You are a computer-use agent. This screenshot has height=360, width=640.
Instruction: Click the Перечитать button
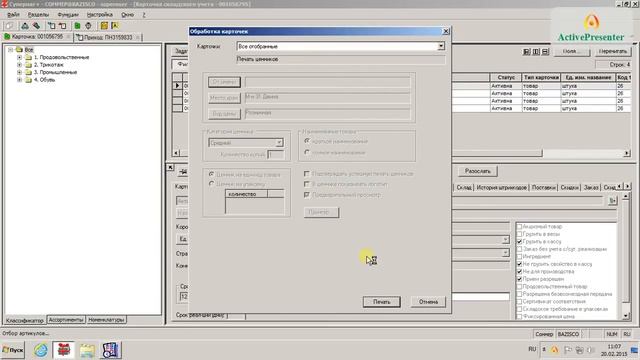tap(613, 51)
